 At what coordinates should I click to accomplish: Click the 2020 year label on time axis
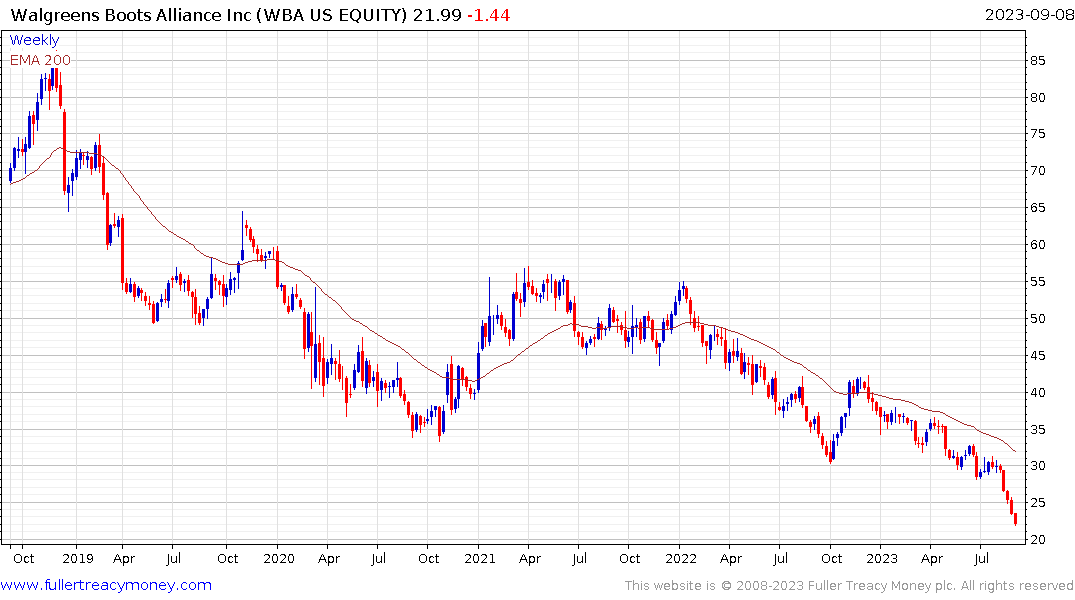(278, 558)
